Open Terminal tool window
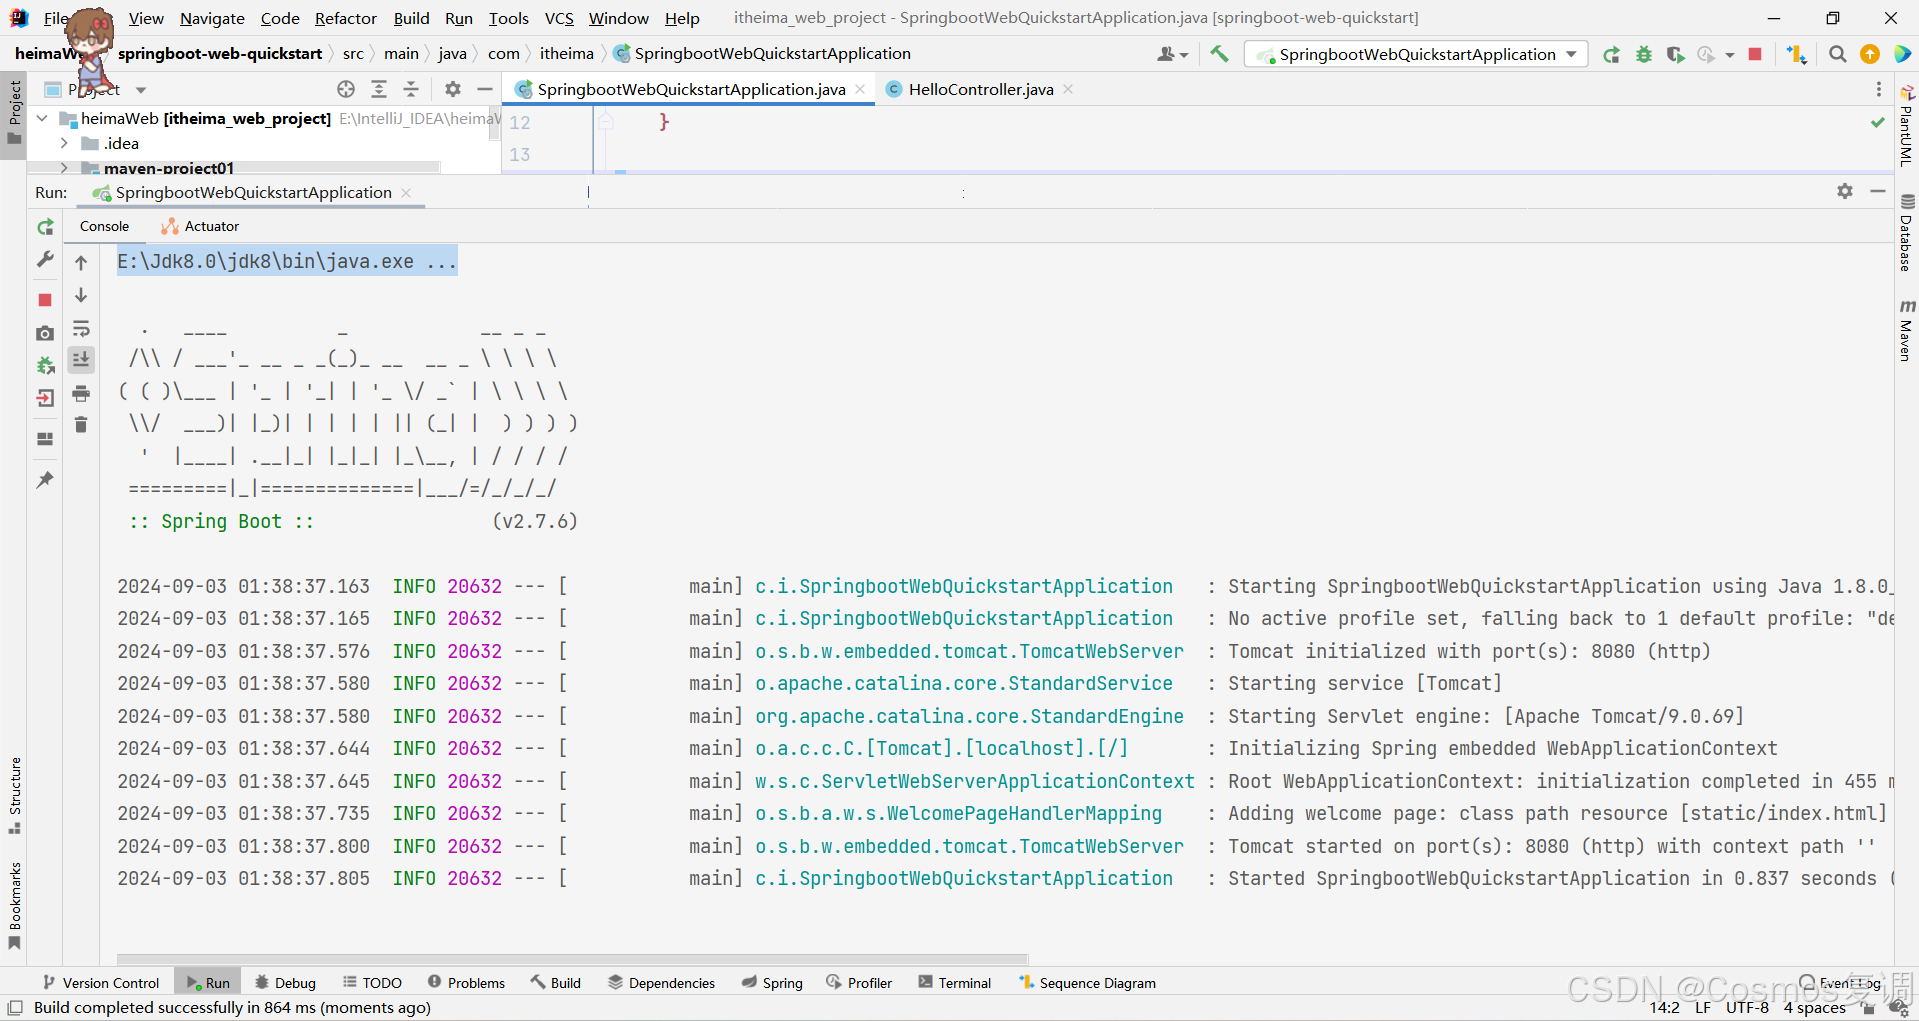The width and height of the screenshot is (1919, 1021). click(954, 983)
